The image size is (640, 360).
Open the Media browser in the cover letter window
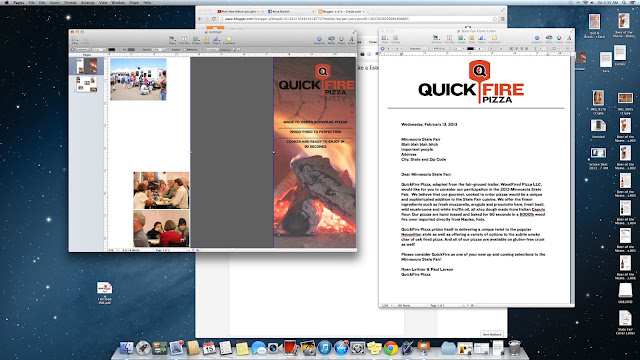click(549, 39)
